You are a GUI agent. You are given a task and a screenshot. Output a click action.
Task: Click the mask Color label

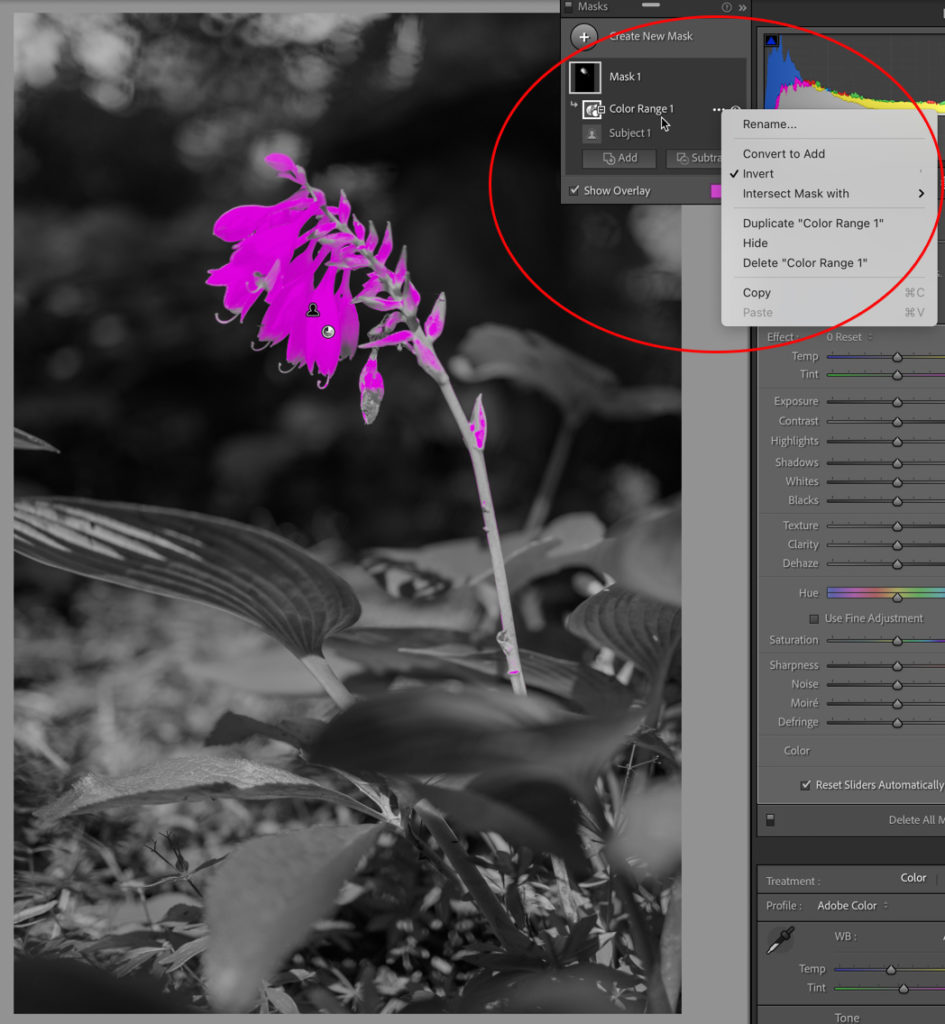[x=796, y=751]
